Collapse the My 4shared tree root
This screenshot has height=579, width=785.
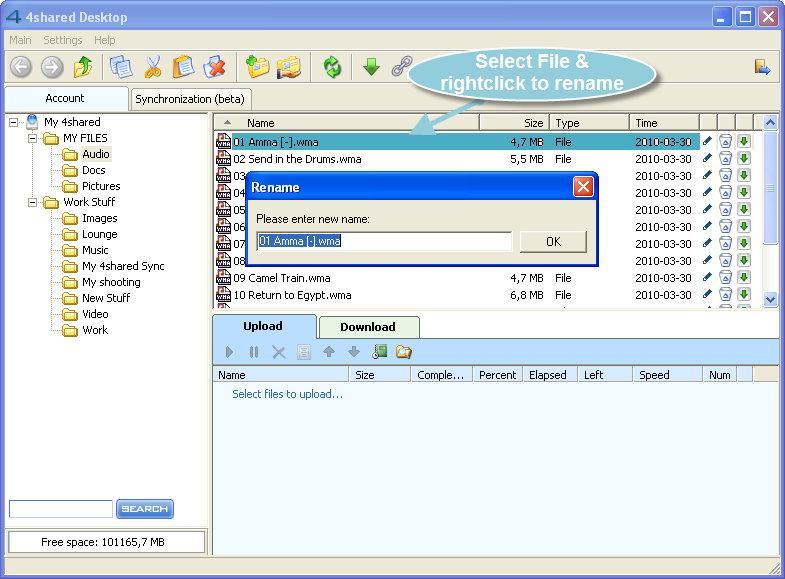tap(14, 122)
